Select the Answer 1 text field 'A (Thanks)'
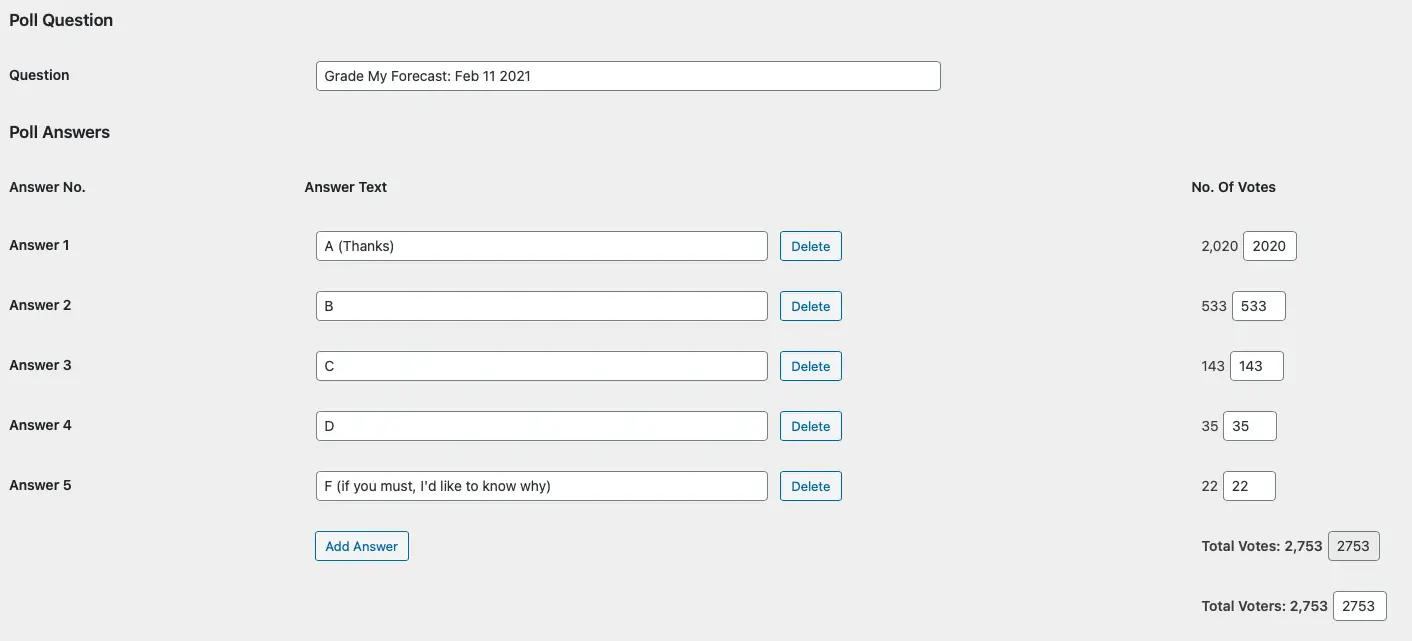The width and height of the screenshot is (1412, 641). (542, 246)
